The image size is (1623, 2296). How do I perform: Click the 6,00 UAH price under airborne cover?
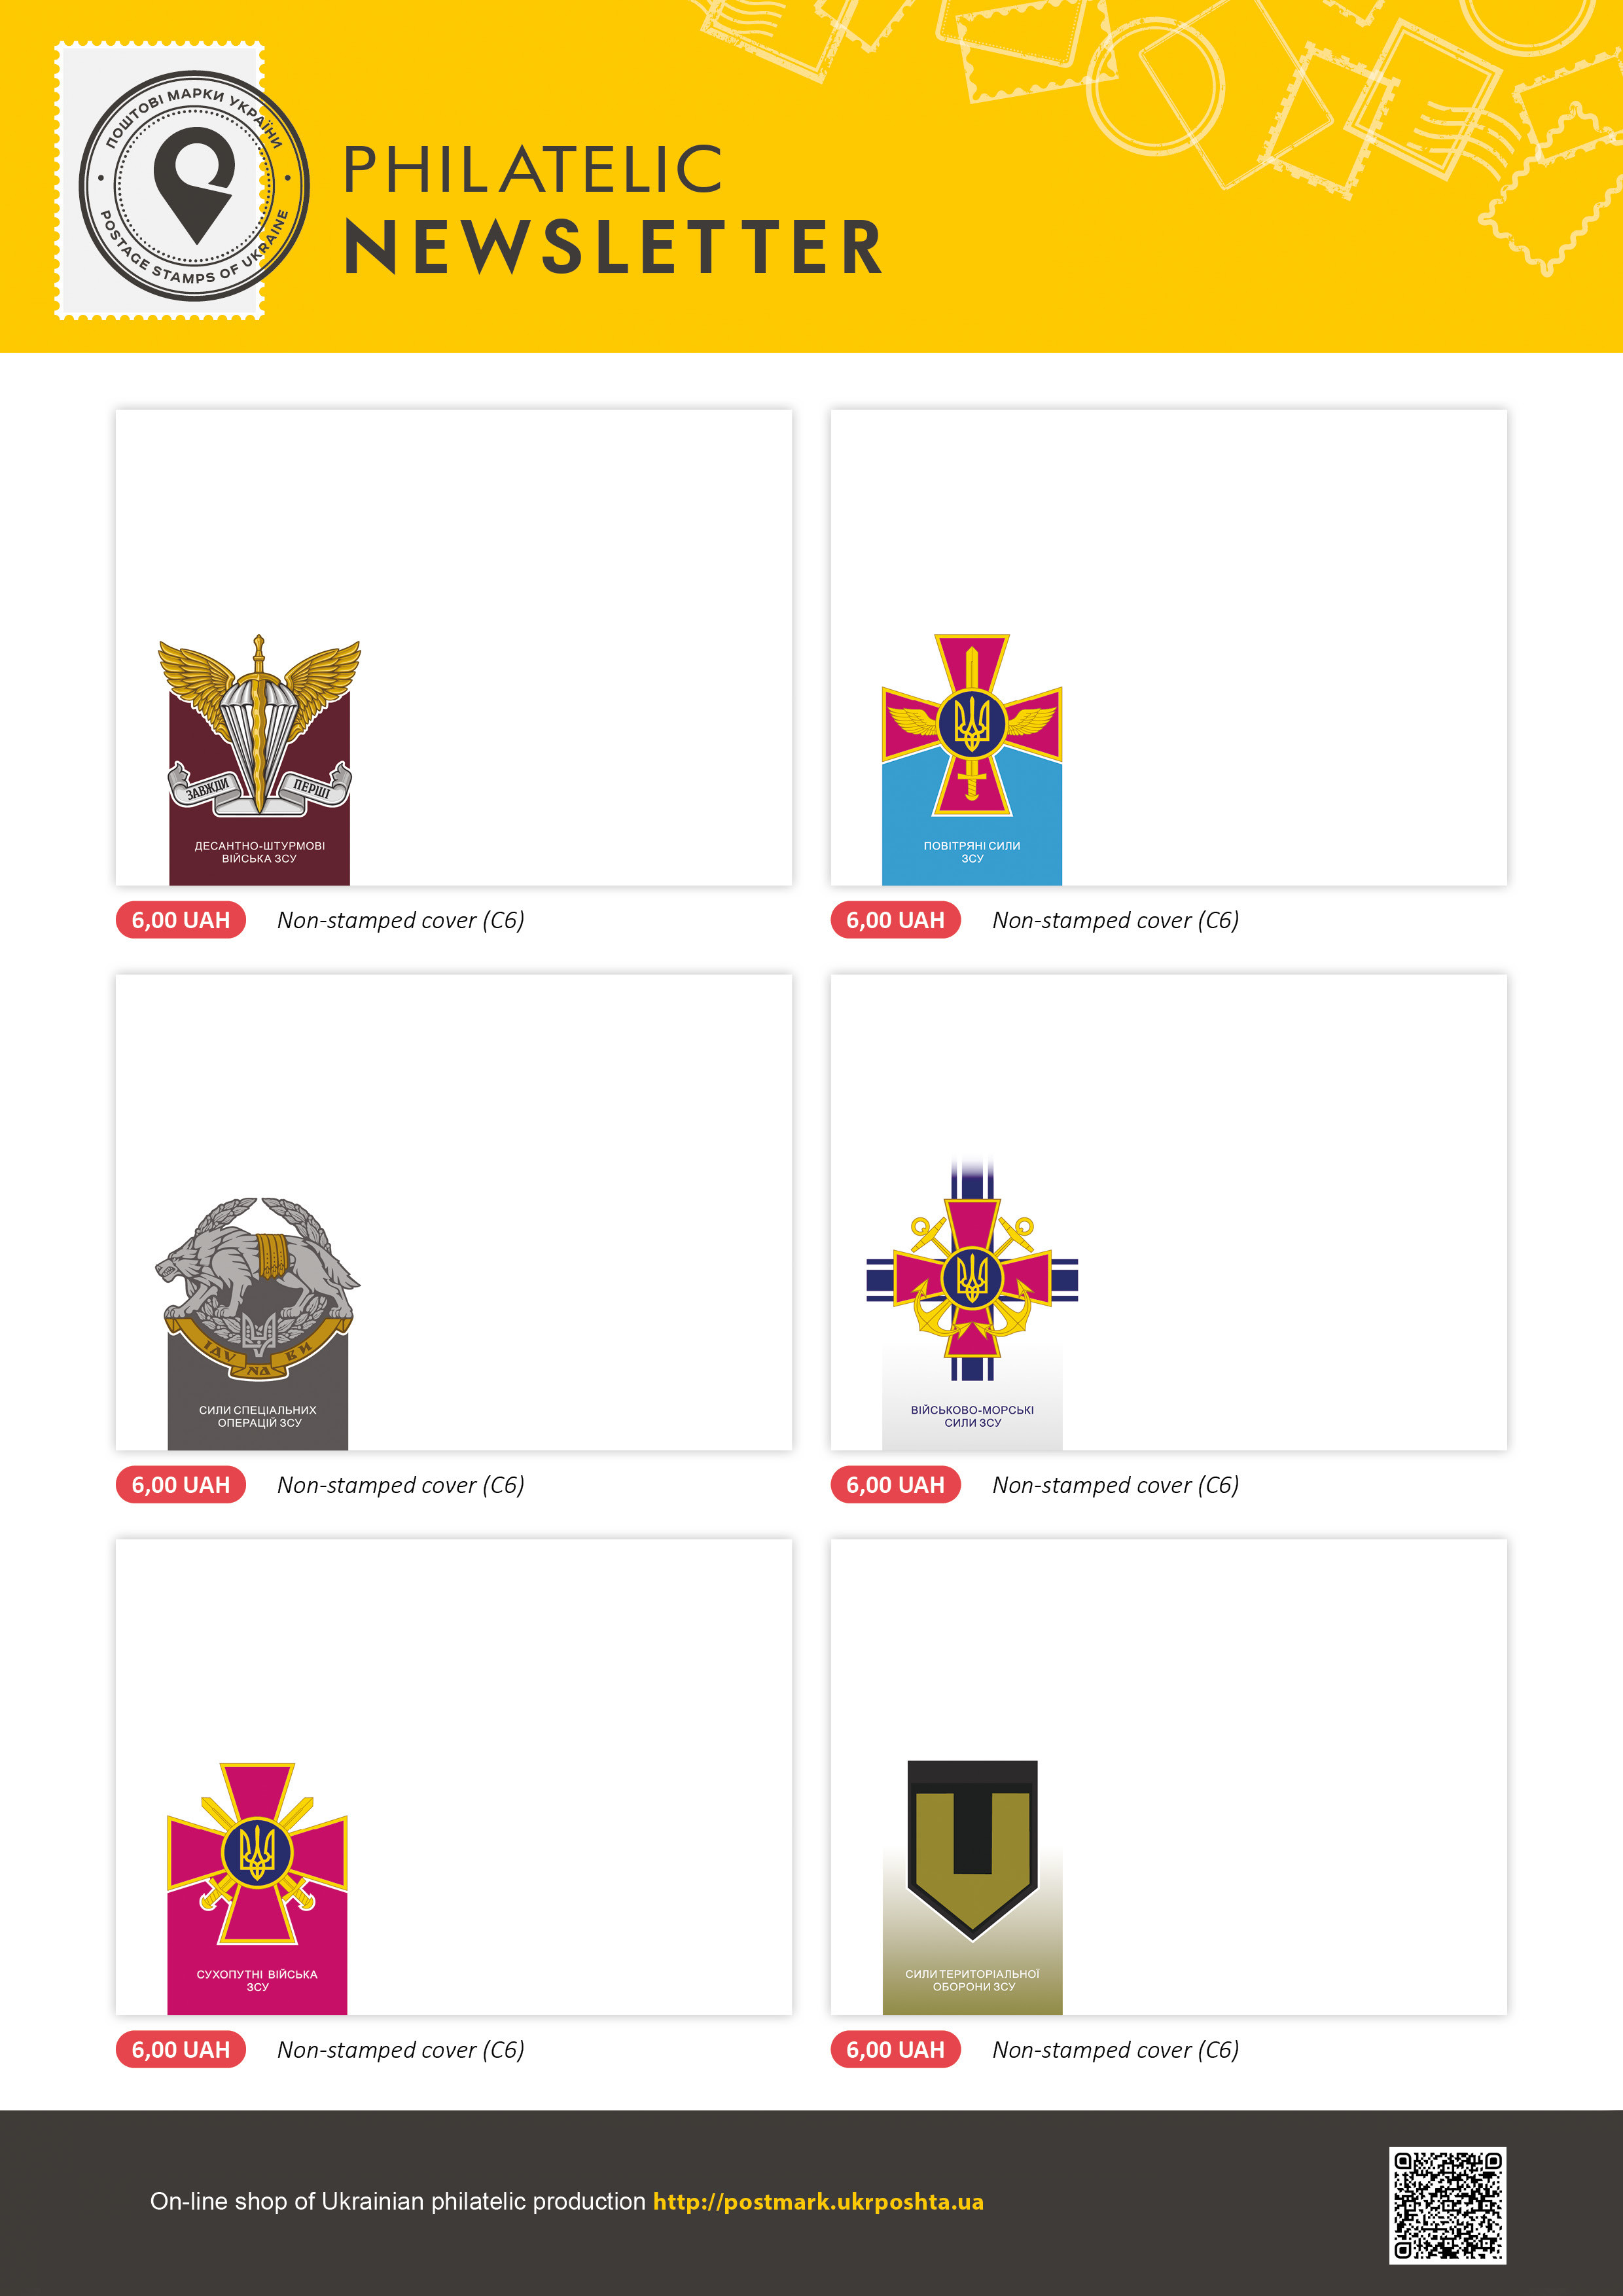coord(181,920)
